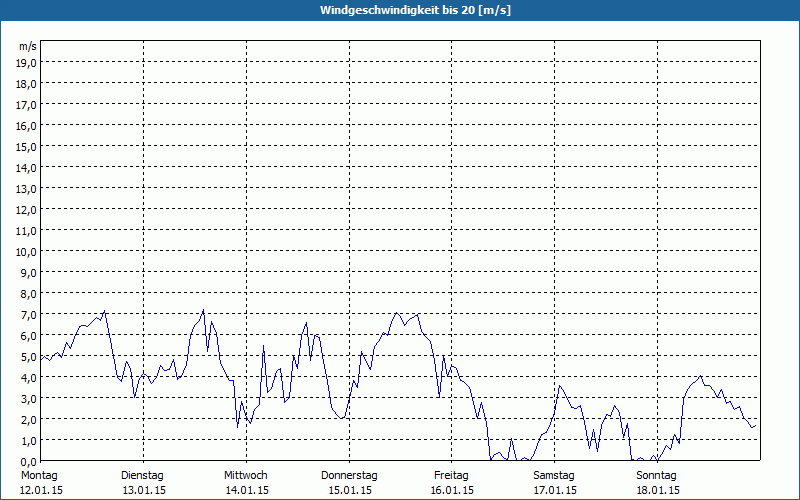Click the 'Sonntag' day label
800x500 pixels.
(656, 476)
